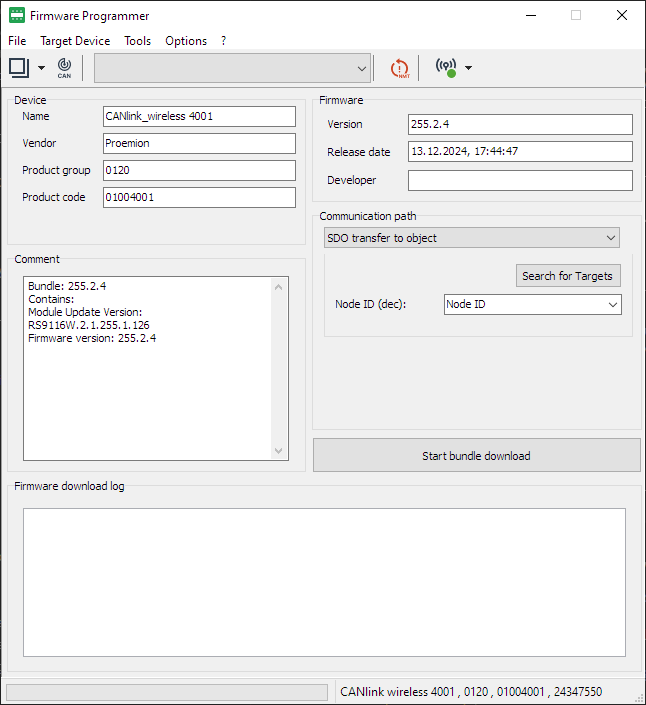Open the Node ID dropdown list
Screen dimensions: 646x705
click(x=532, y=304)
